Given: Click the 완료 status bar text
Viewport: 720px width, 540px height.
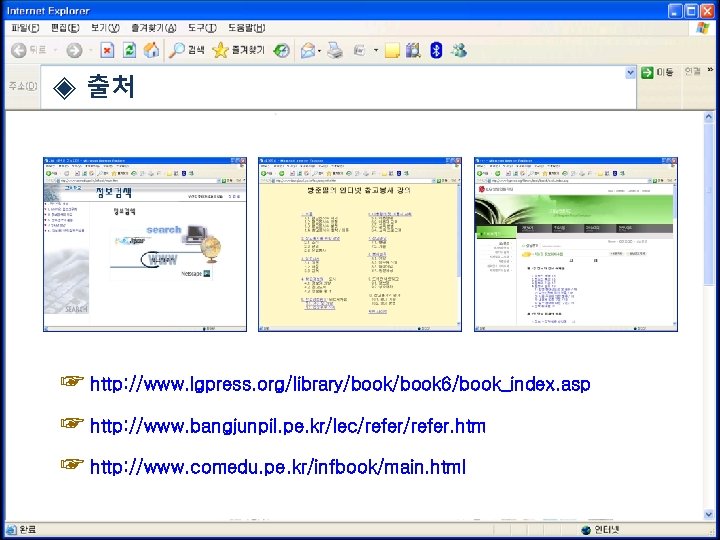Looking at the screenshot, I should pyautogui.click(x=27, y=529).
